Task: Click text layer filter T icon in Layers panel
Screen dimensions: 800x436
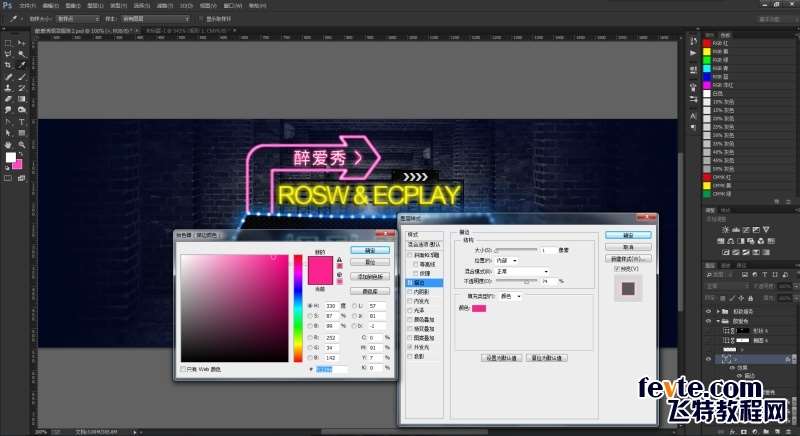Action: tap(764, 274)
